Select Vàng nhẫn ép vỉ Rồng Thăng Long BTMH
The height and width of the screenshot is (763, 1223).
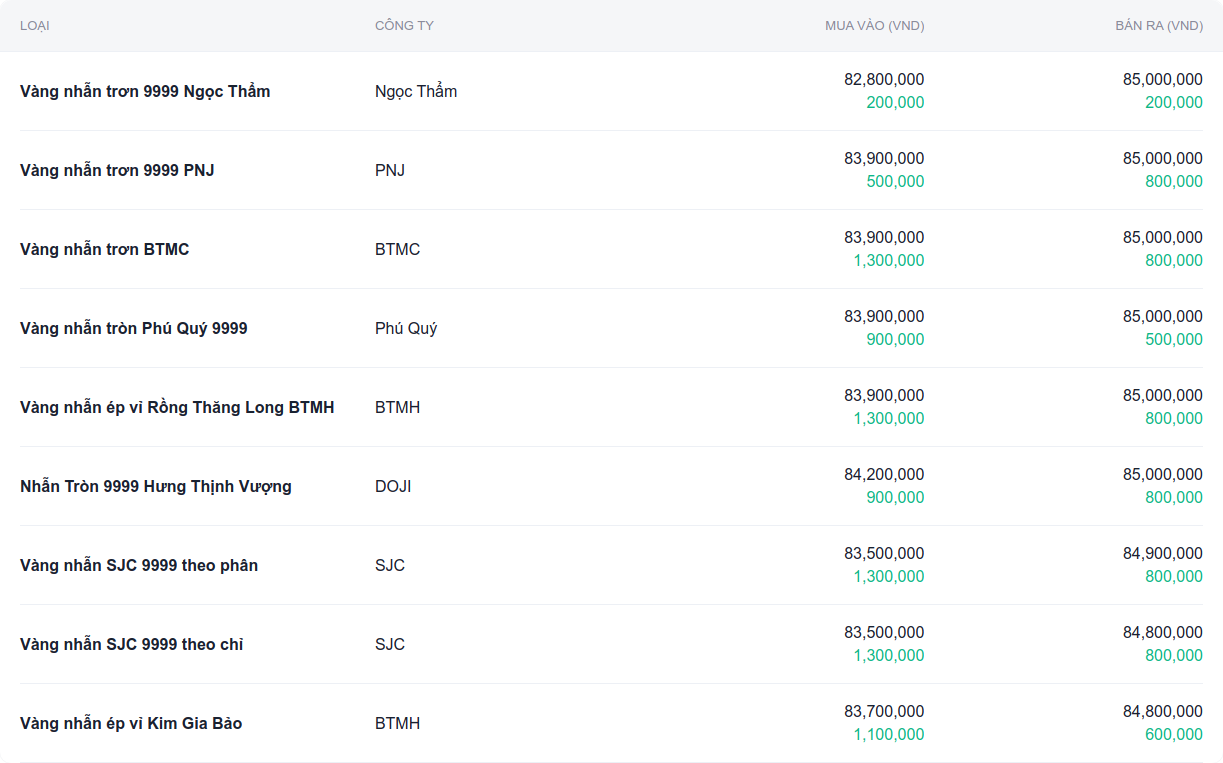177,407
